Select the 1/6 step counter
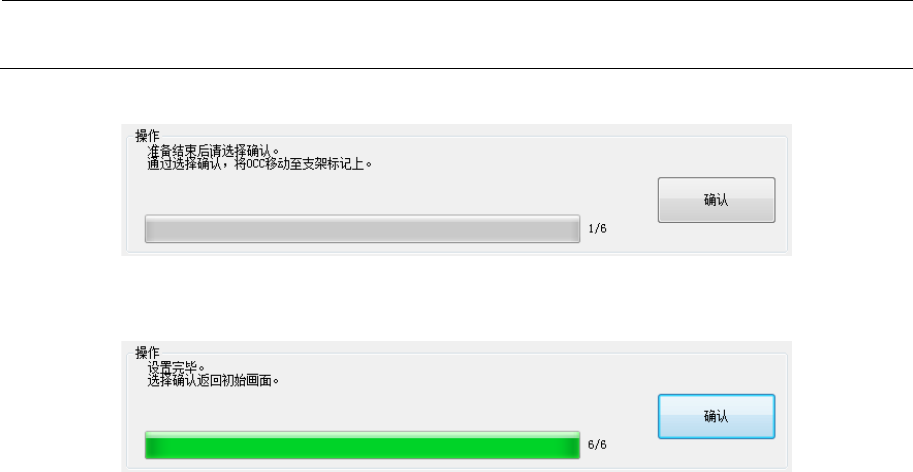 [597, 229]
